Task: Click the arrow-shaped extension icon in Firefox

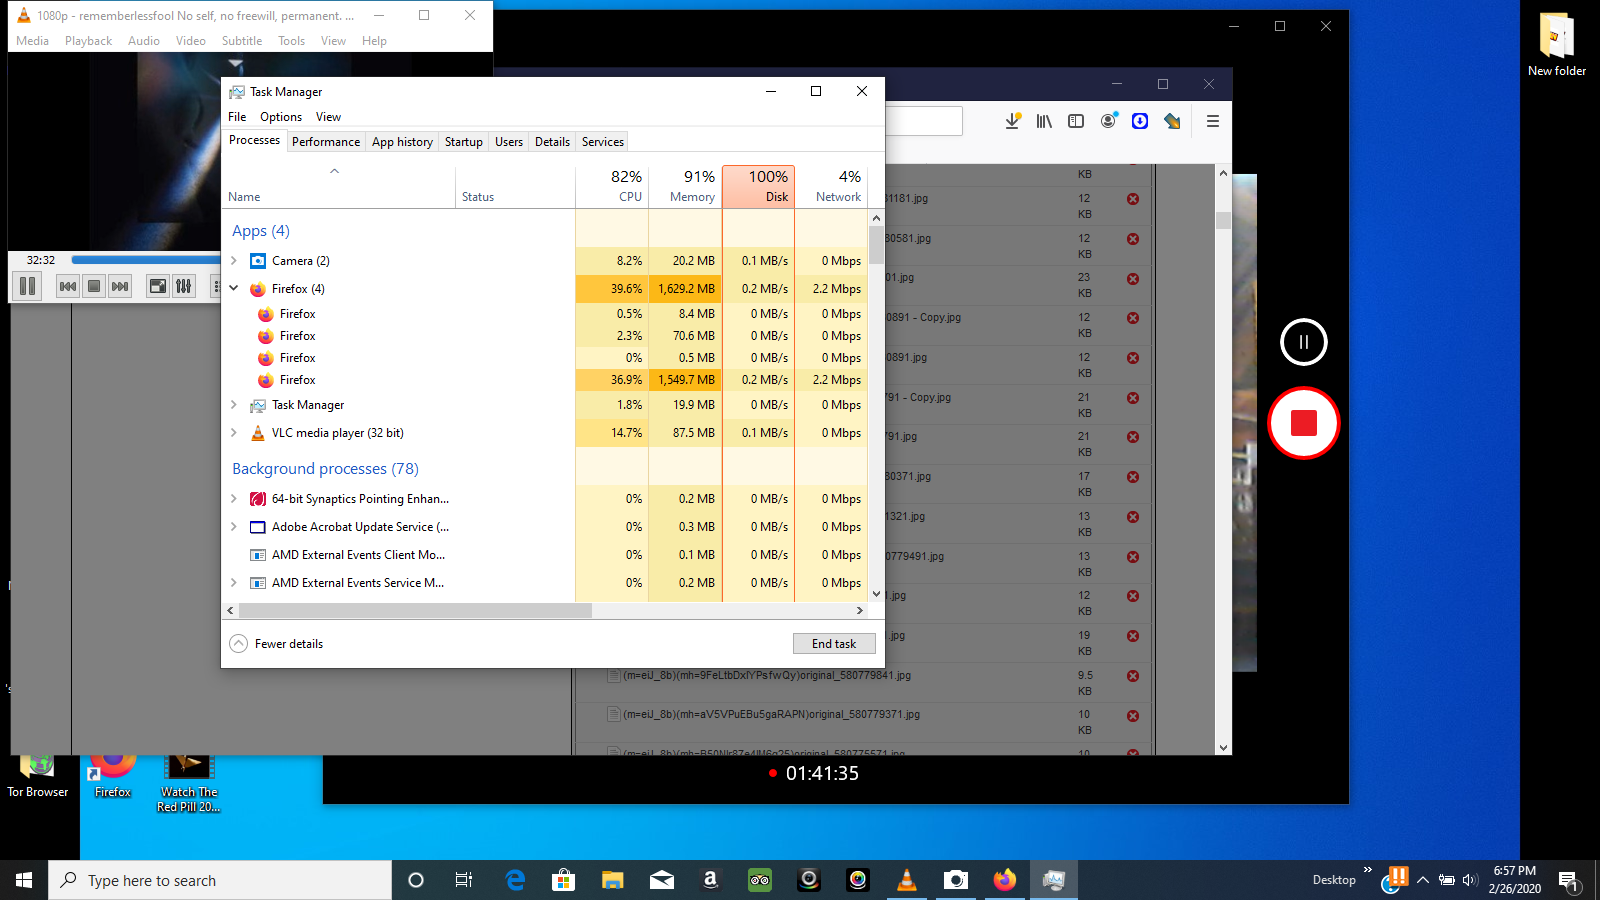Action: coord(1172,121)
